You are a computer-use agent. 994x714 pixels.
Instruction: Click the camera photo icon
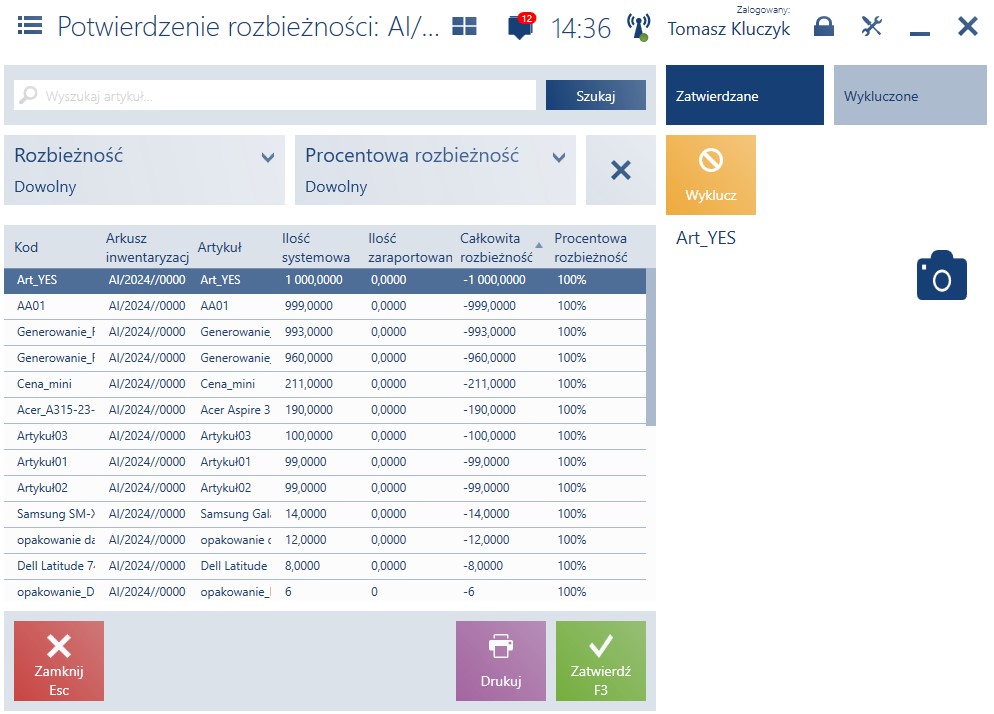tap(941, 275)
